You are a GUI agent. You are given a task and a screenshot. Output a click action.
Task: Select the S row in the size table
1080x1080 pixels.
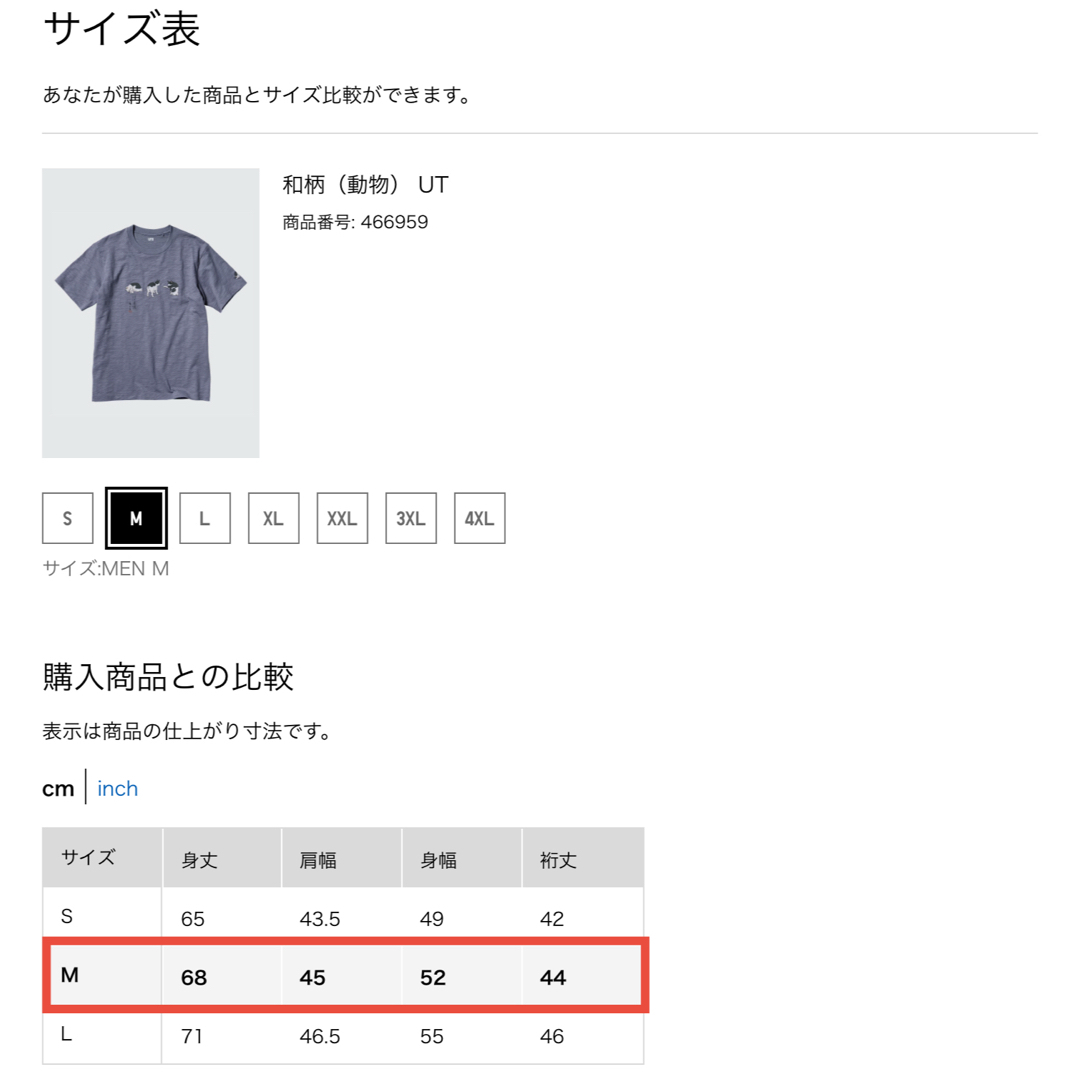343,916
